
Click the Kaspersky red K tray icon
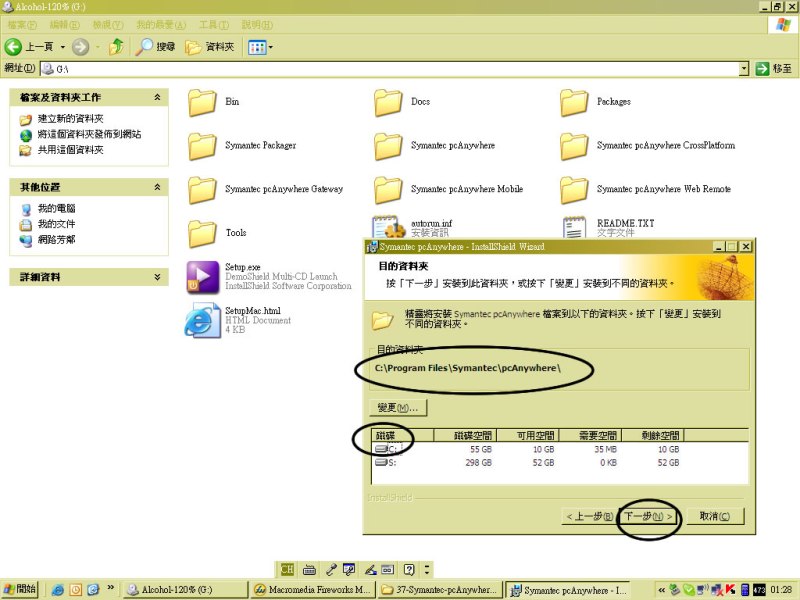[x=731, y=590]
